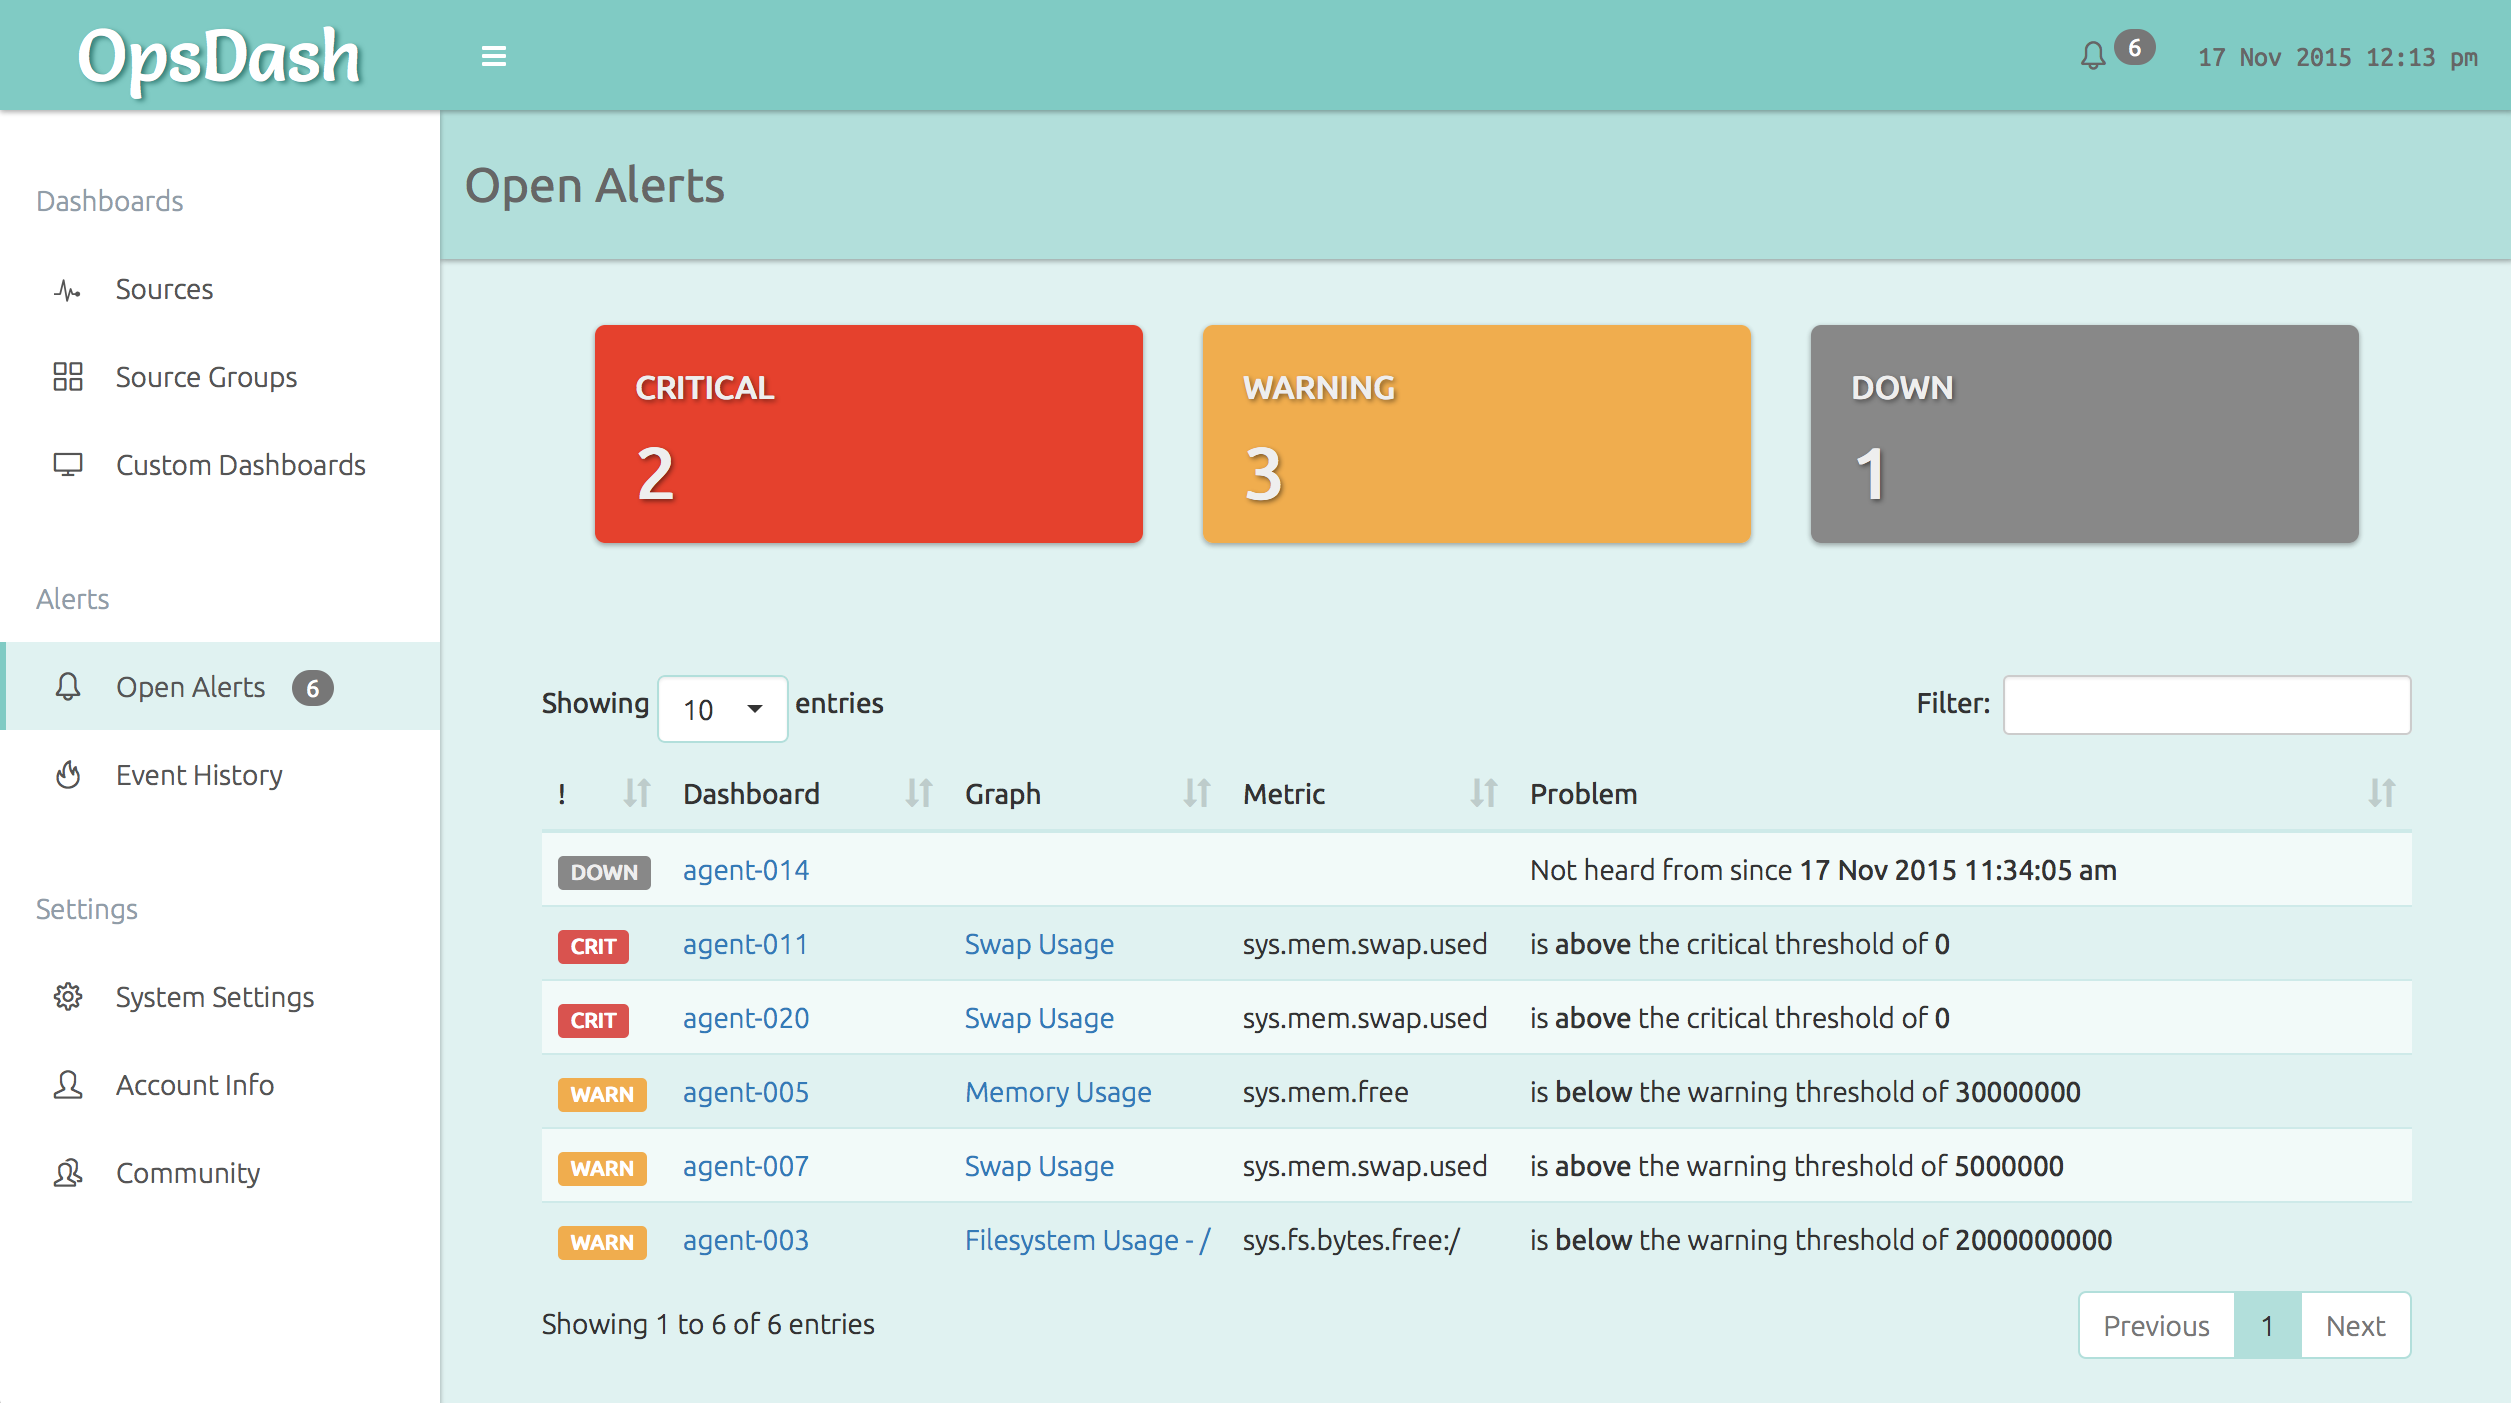Viewport: 2511px width, 1403px height.
Task: Sort by Problem column arrows
Action: coord(2382,793)
